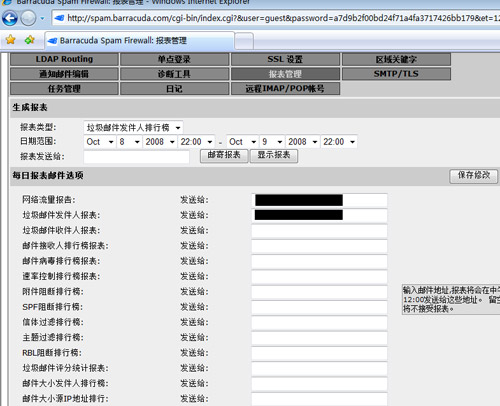Click the Favorites star icon
The width and height of the screenshot is (500, 406).
(11, 40)
